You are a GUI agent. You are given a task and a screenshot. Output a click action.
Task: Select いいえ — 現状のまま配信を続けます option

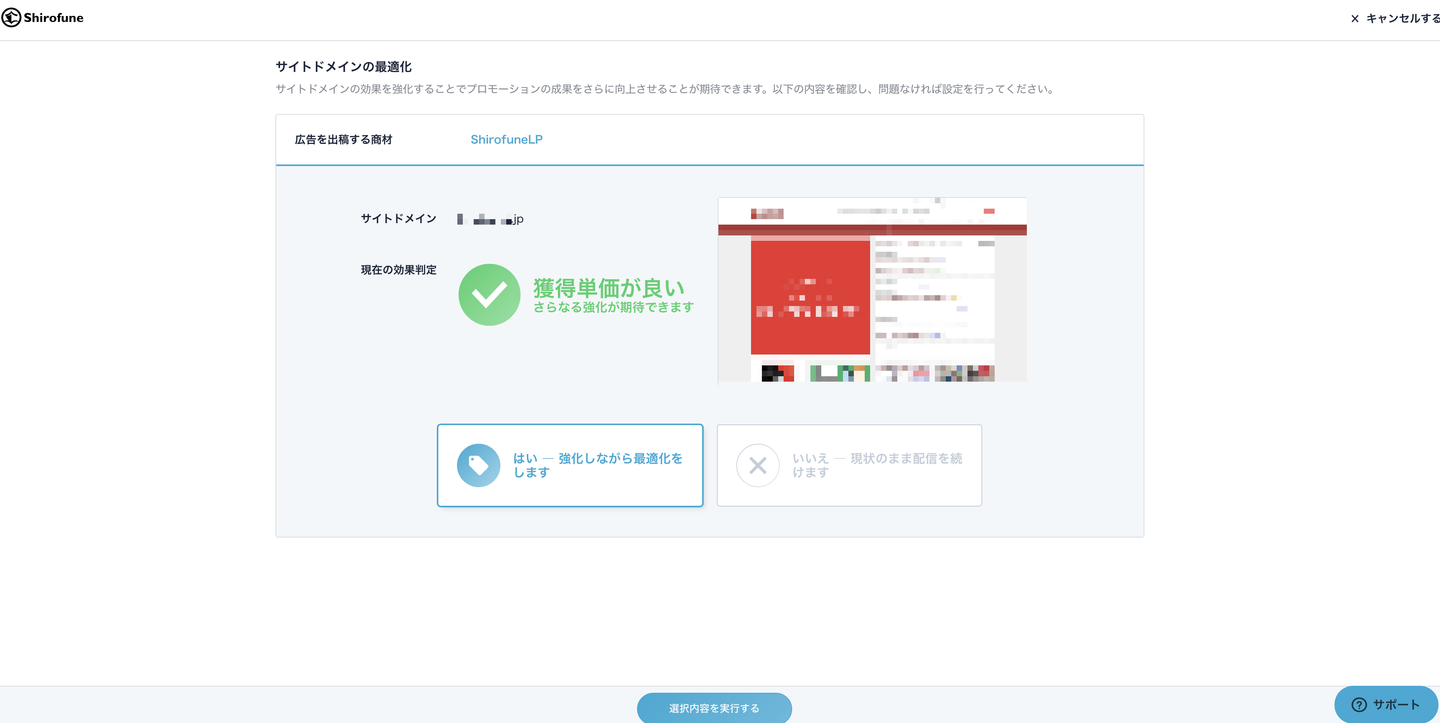(849, 465)
